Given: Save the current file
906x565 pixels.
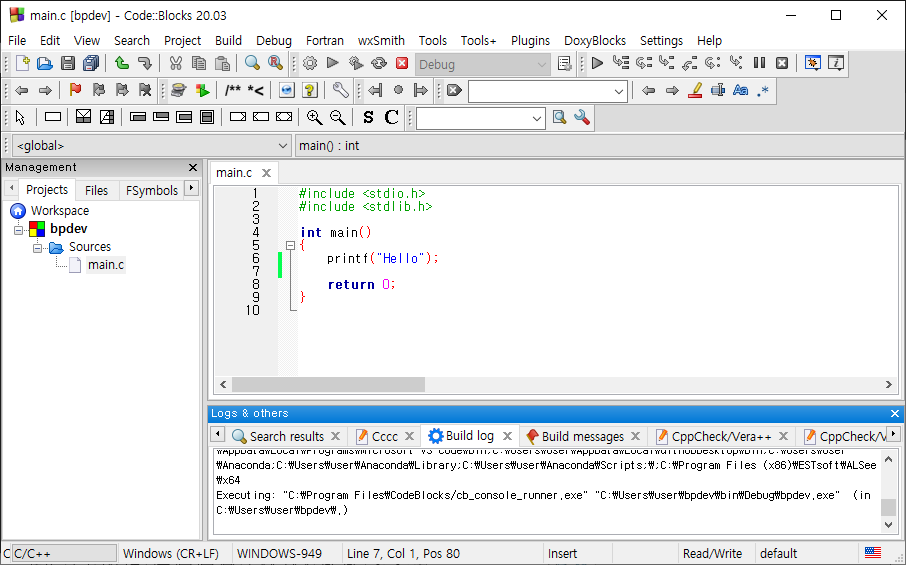Looking at the screenshot, I should 68,63.
